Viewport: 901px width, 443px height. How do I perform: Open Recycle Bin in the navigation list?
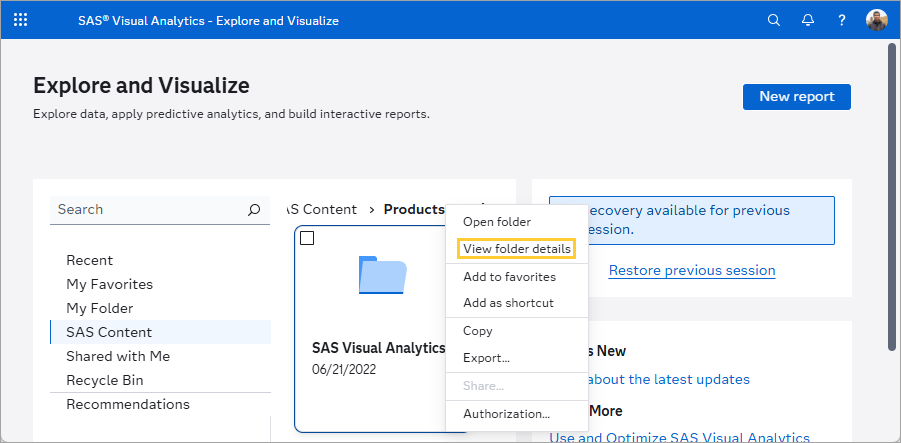point(160,380)
